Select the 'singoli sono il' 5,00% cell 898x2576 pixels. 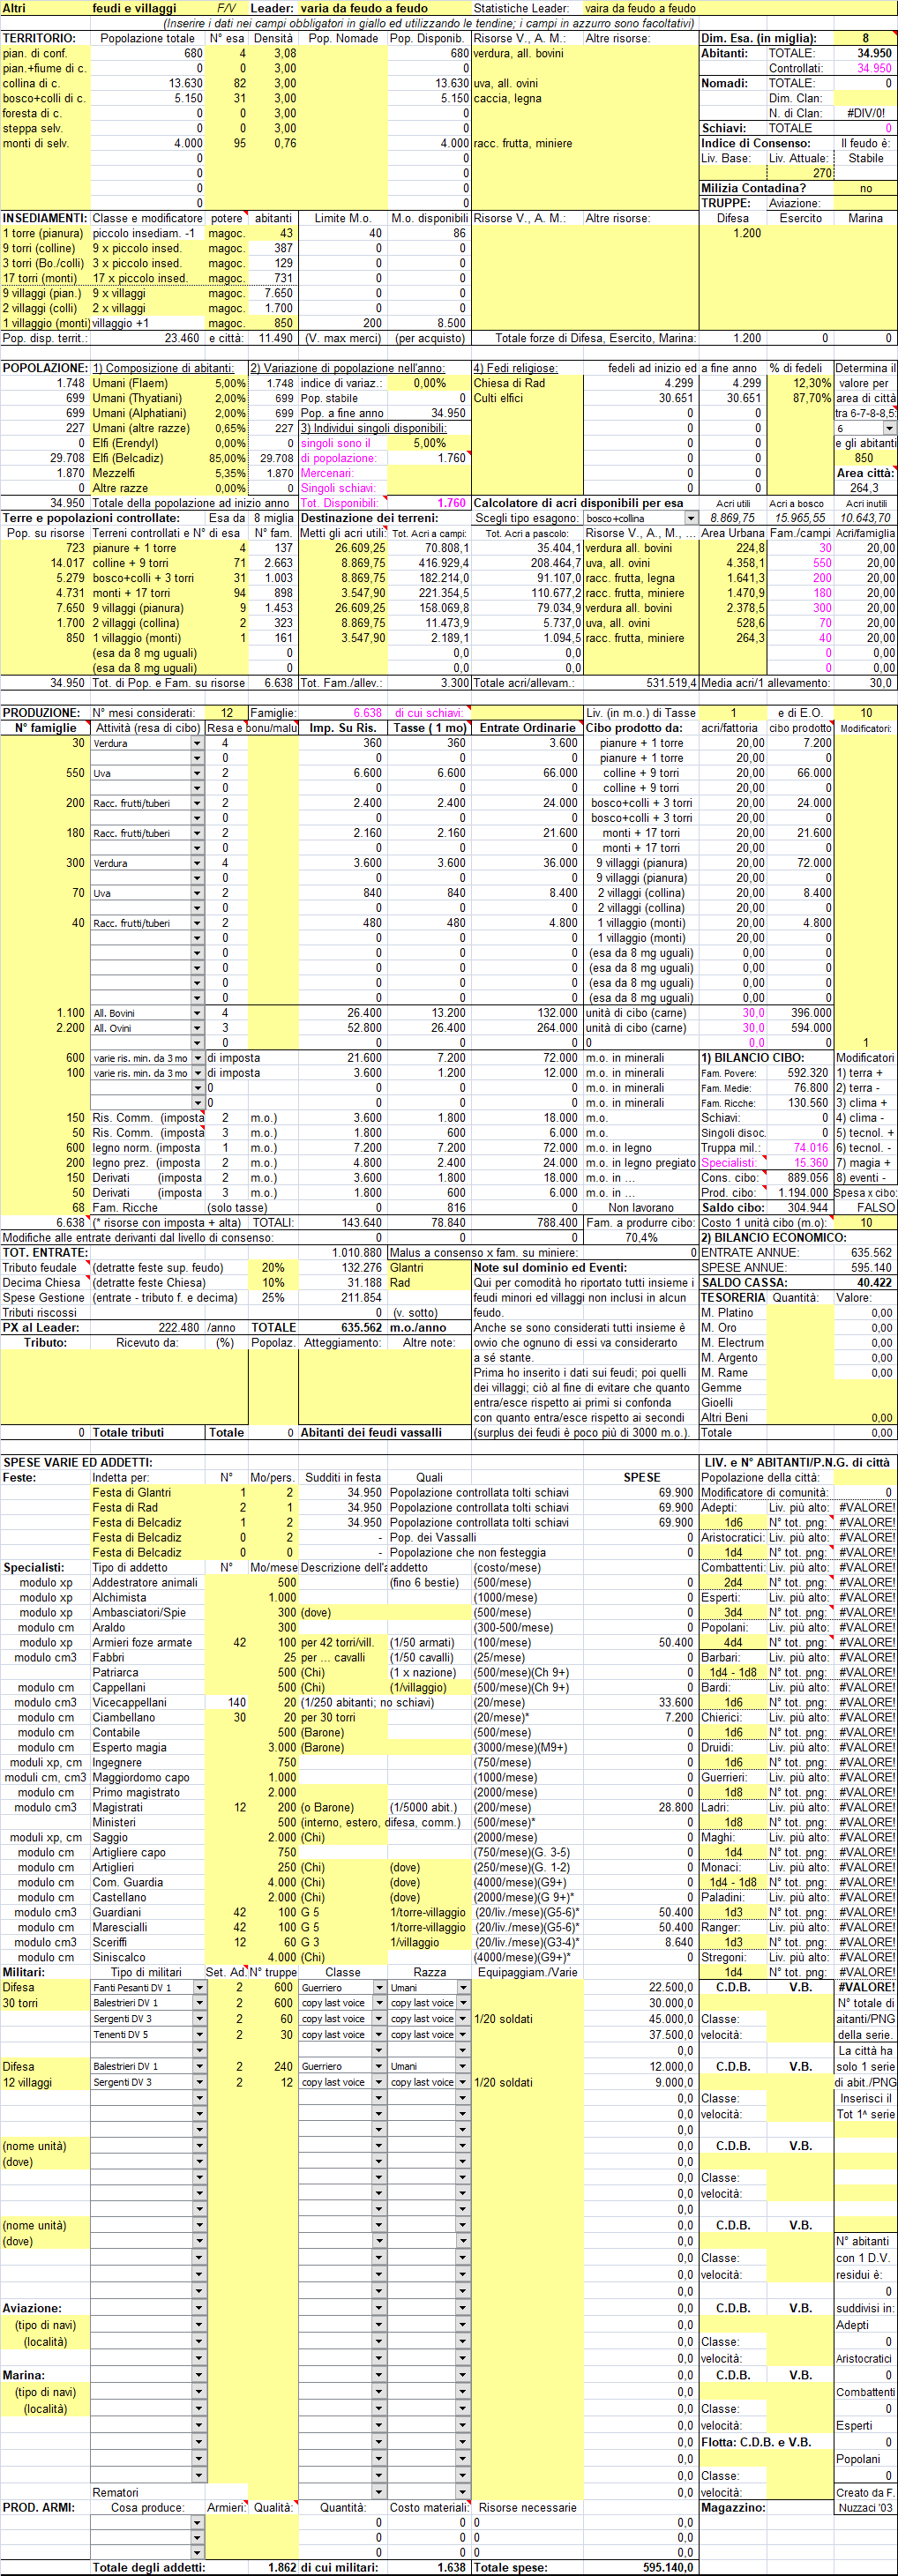[429, 443]
